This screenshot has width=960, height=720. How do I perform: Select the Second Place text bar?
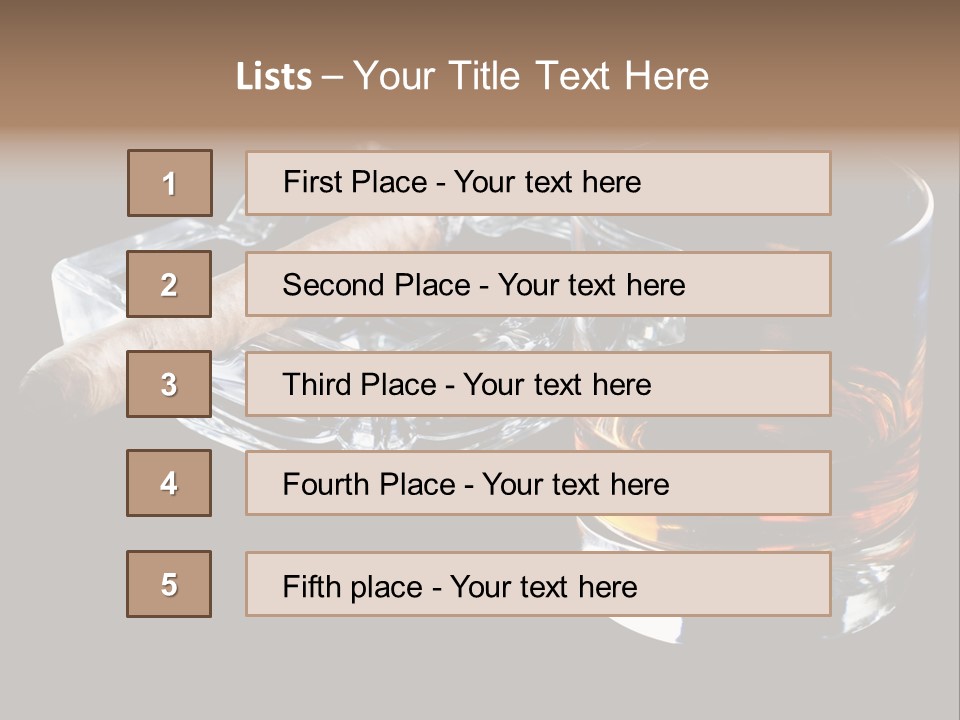pyautogui.click(x=538, y=284)
